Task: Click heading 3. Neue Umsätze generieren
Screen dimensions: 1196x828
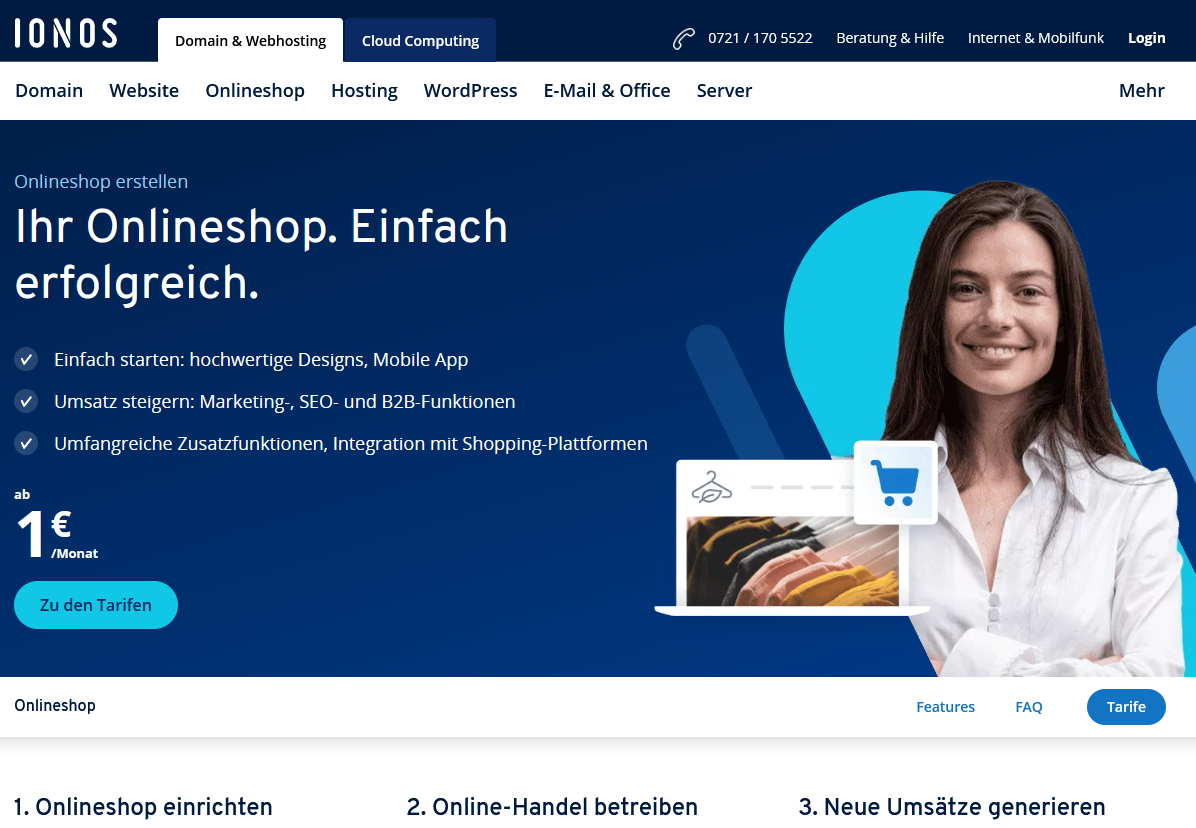Action: [x=952, y=807]
